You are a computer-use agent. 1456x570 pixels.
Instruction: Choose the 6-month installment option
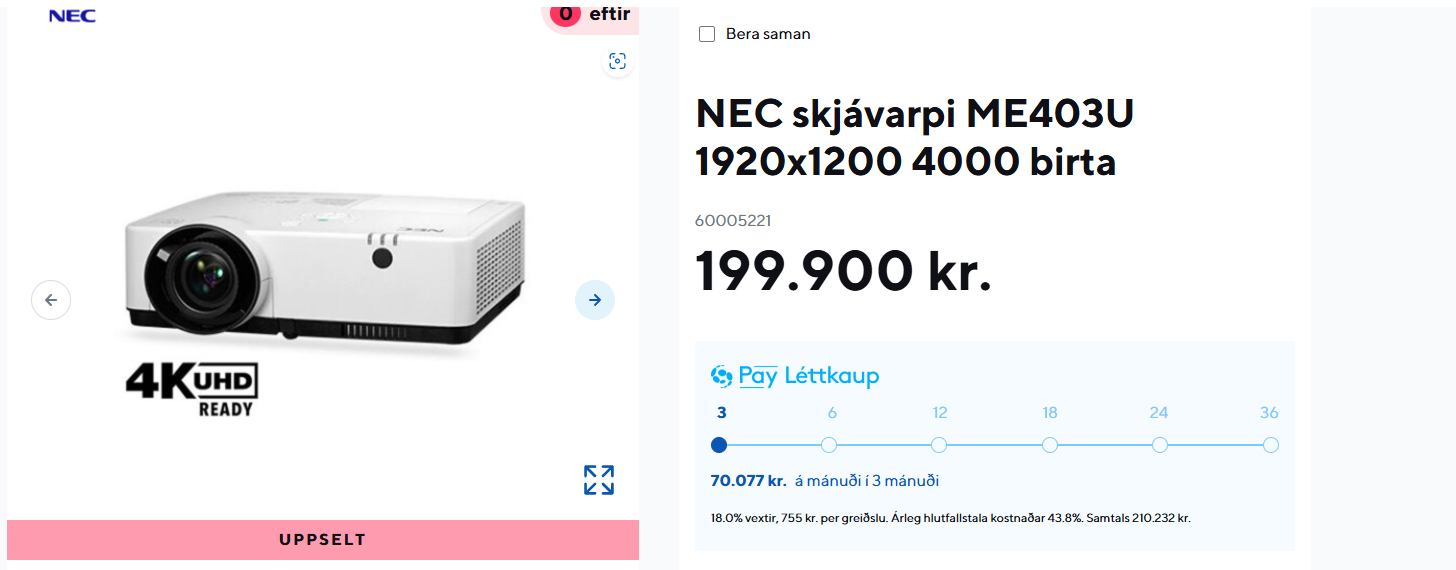coord(829,445)
